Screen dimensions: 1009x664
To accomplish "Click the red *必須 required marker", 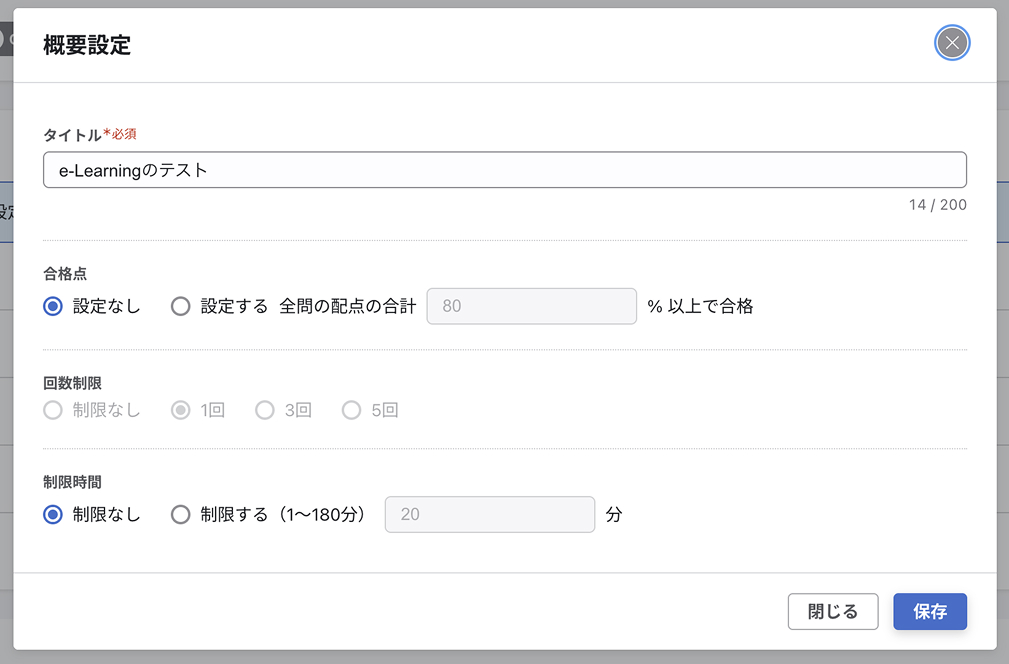I will 121,132.
